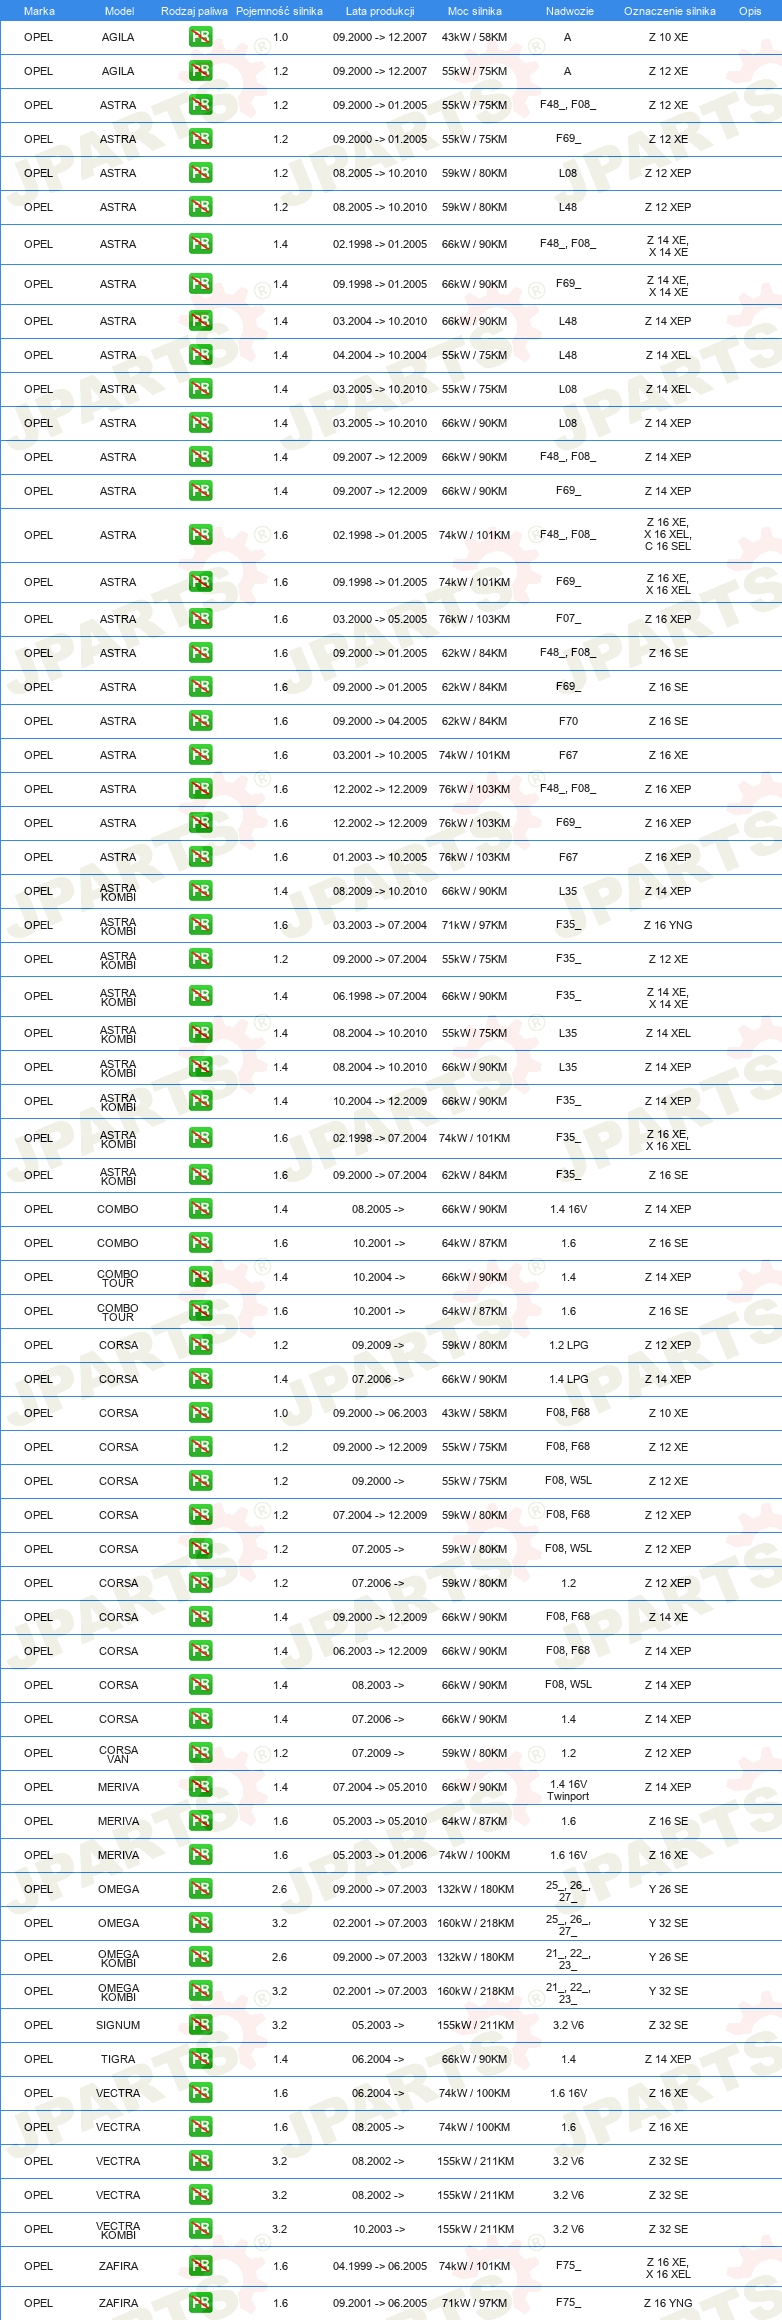Image resolution: width=782 pixels, height=2320 pixels.
Task: Click 1.2 LPG body cell in Corsa row
Action: (x=568, y=1345)
